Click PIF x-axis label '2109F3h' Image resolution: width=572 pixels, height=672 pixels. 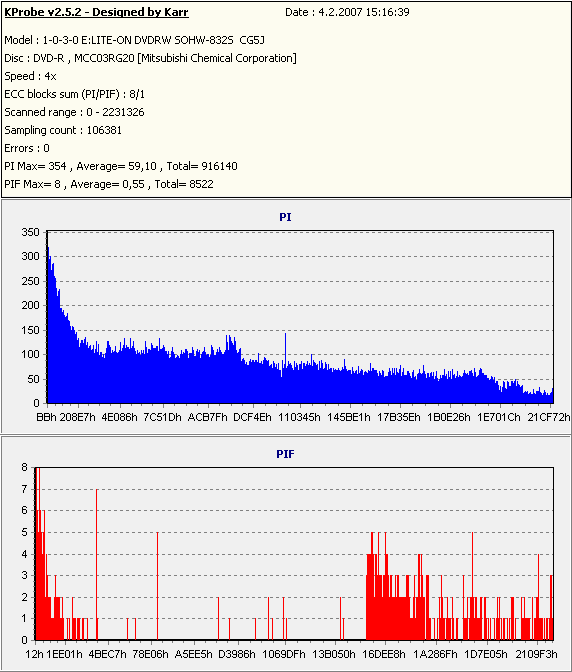pos(536,654)
